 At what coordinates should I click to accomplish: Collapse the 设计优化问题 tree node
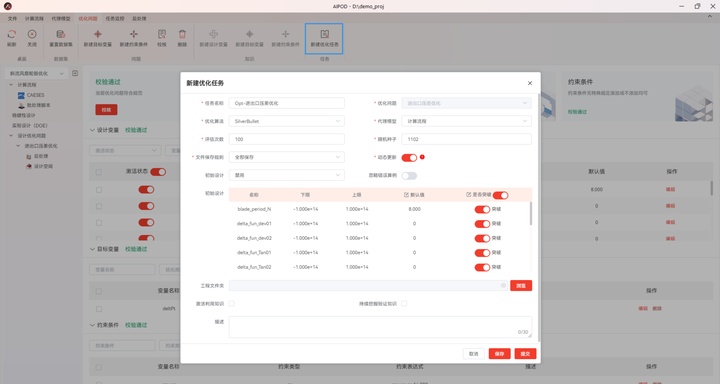[x=11, y=136]
